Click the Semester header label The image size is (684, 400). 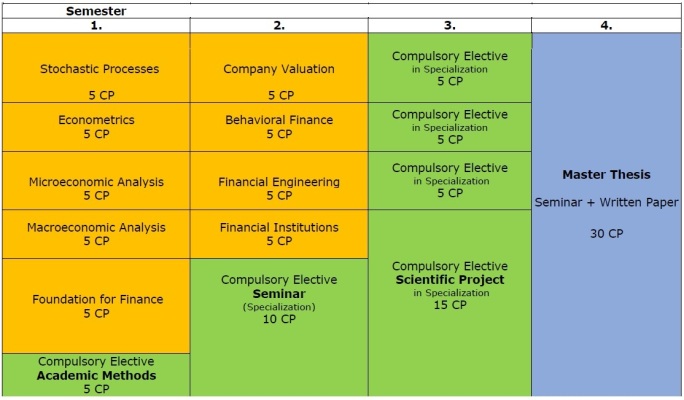97,10
